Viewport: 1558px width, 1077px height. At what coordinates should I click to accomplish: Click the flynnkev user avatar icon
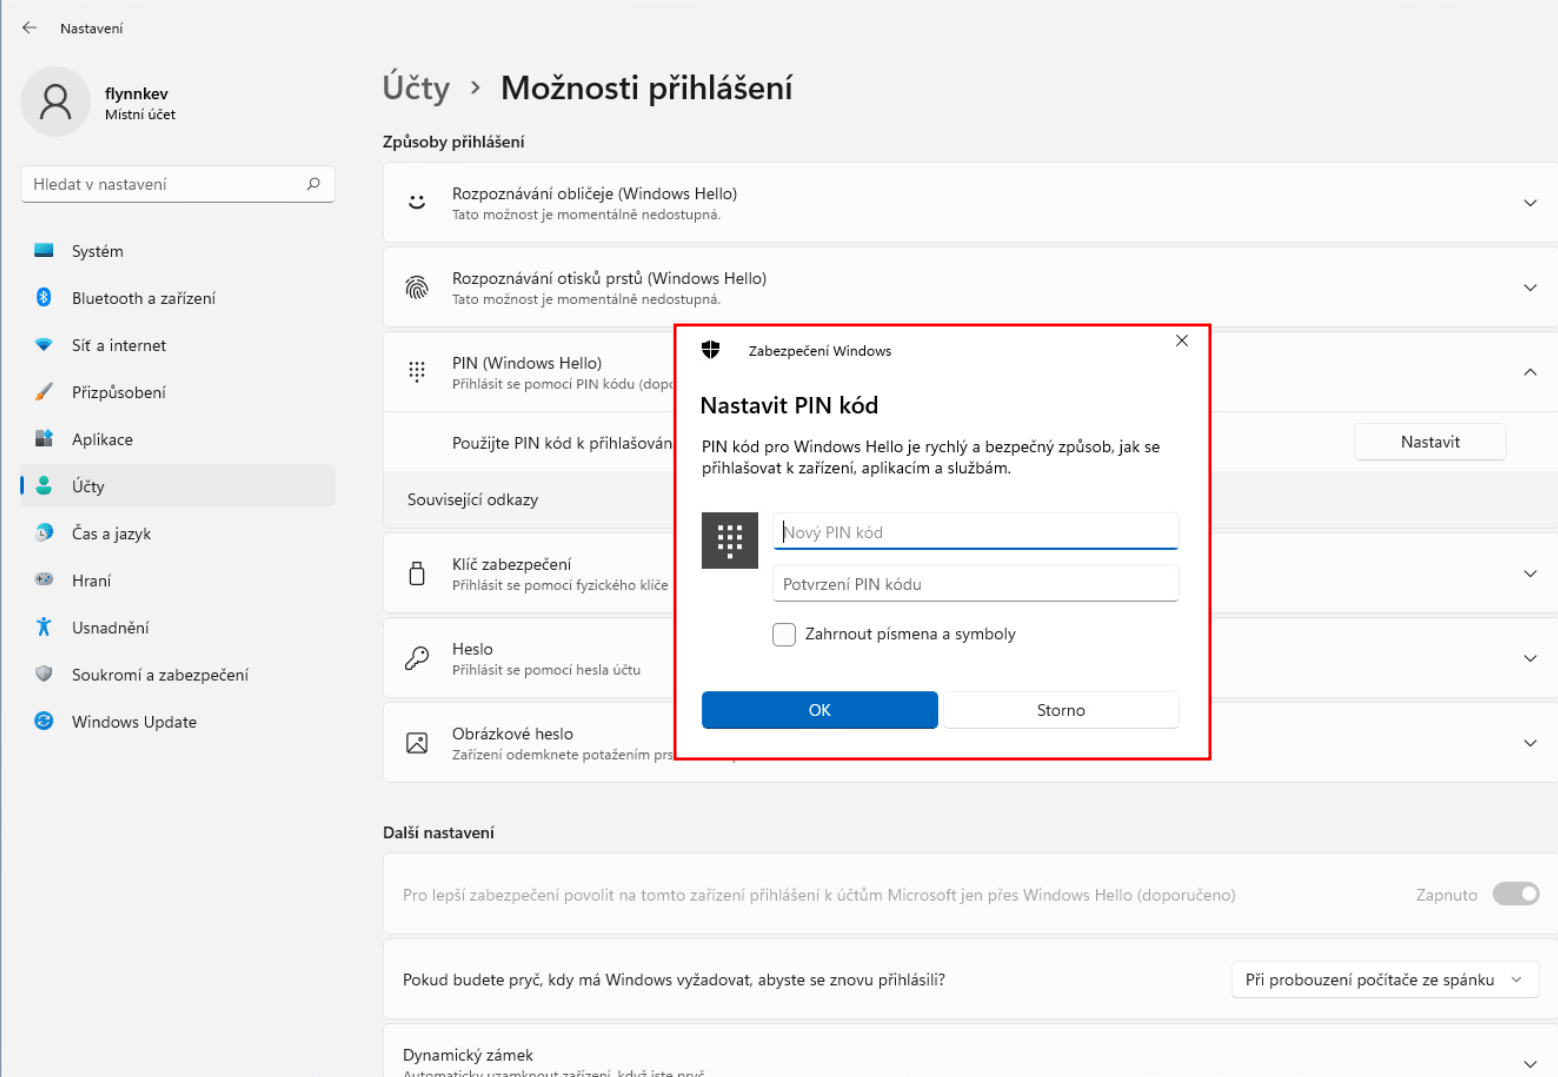click(56, 102)
